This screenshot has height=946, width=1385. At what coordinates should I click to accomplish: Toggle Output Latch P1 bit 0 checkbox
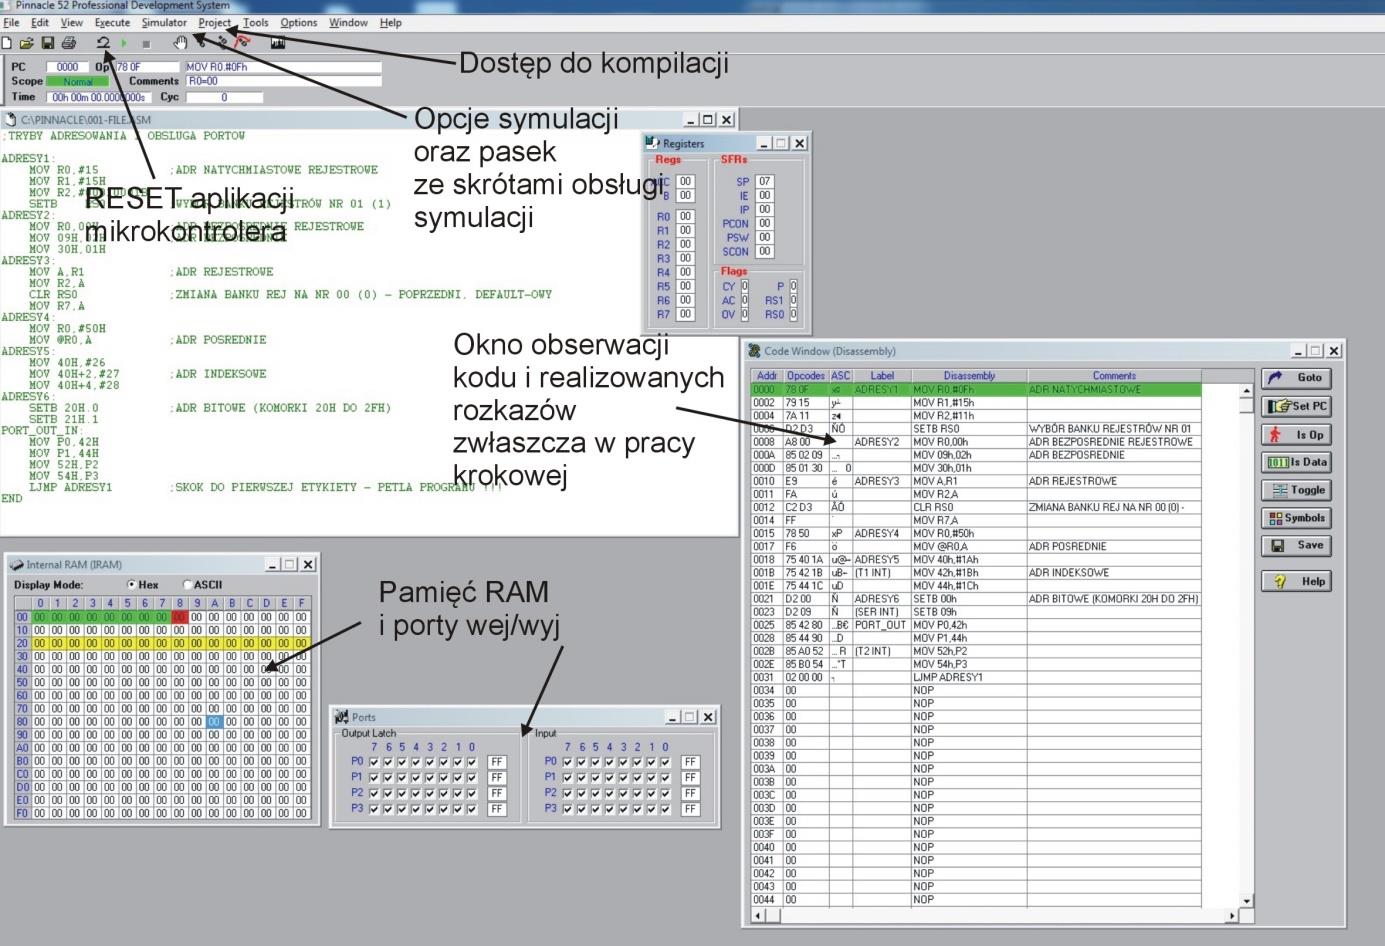click(x=472, y=778)
